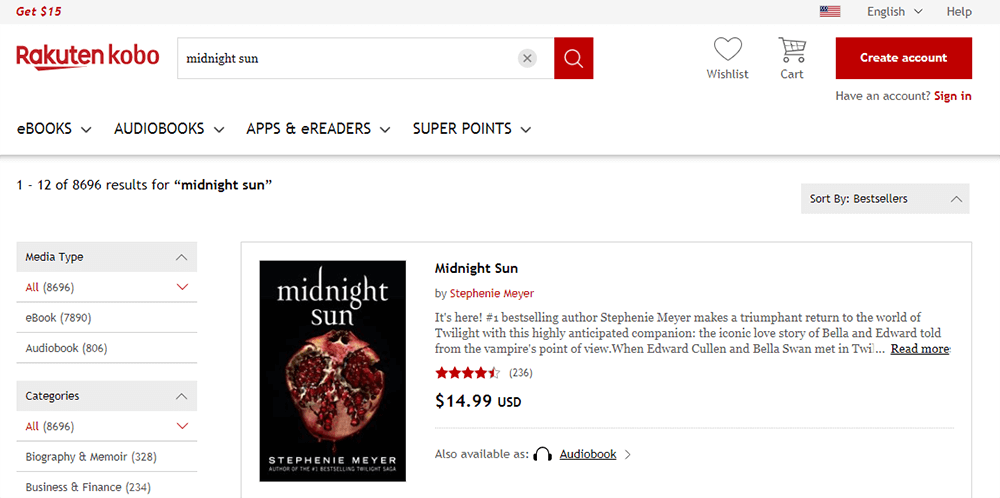Clear the search field with X icon
This screenshot has width=1000, height=498.
pyautogui.click(x=527, y=58)
